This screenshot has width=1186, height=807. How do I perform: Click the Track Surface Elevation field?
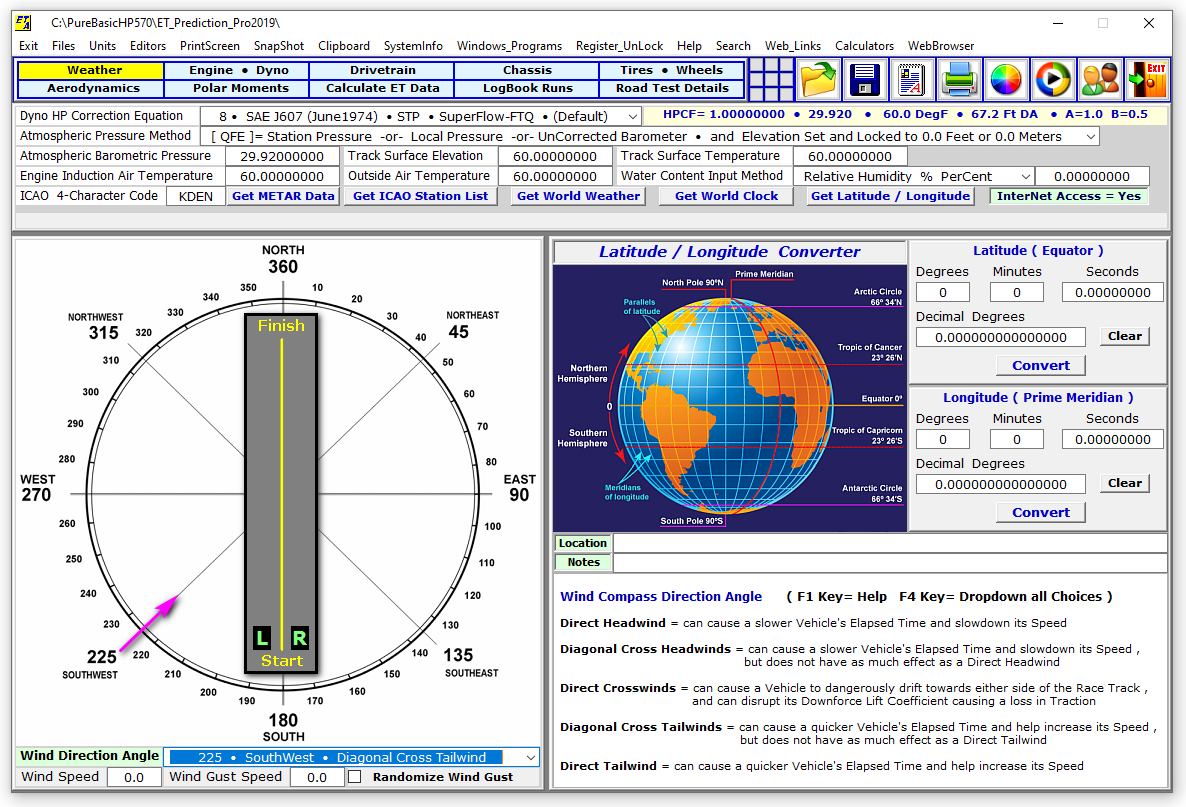click(x=554, y=157)
